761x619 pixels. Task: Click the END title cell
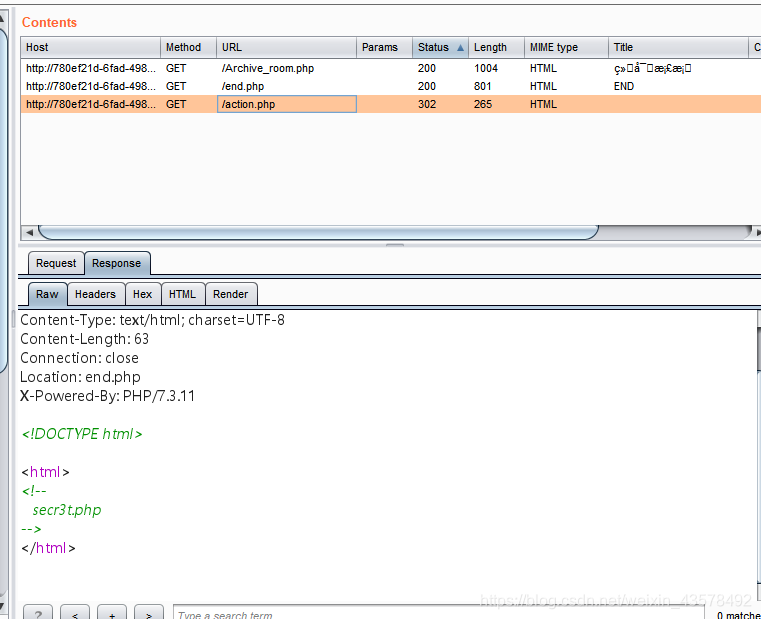[678, 86]
